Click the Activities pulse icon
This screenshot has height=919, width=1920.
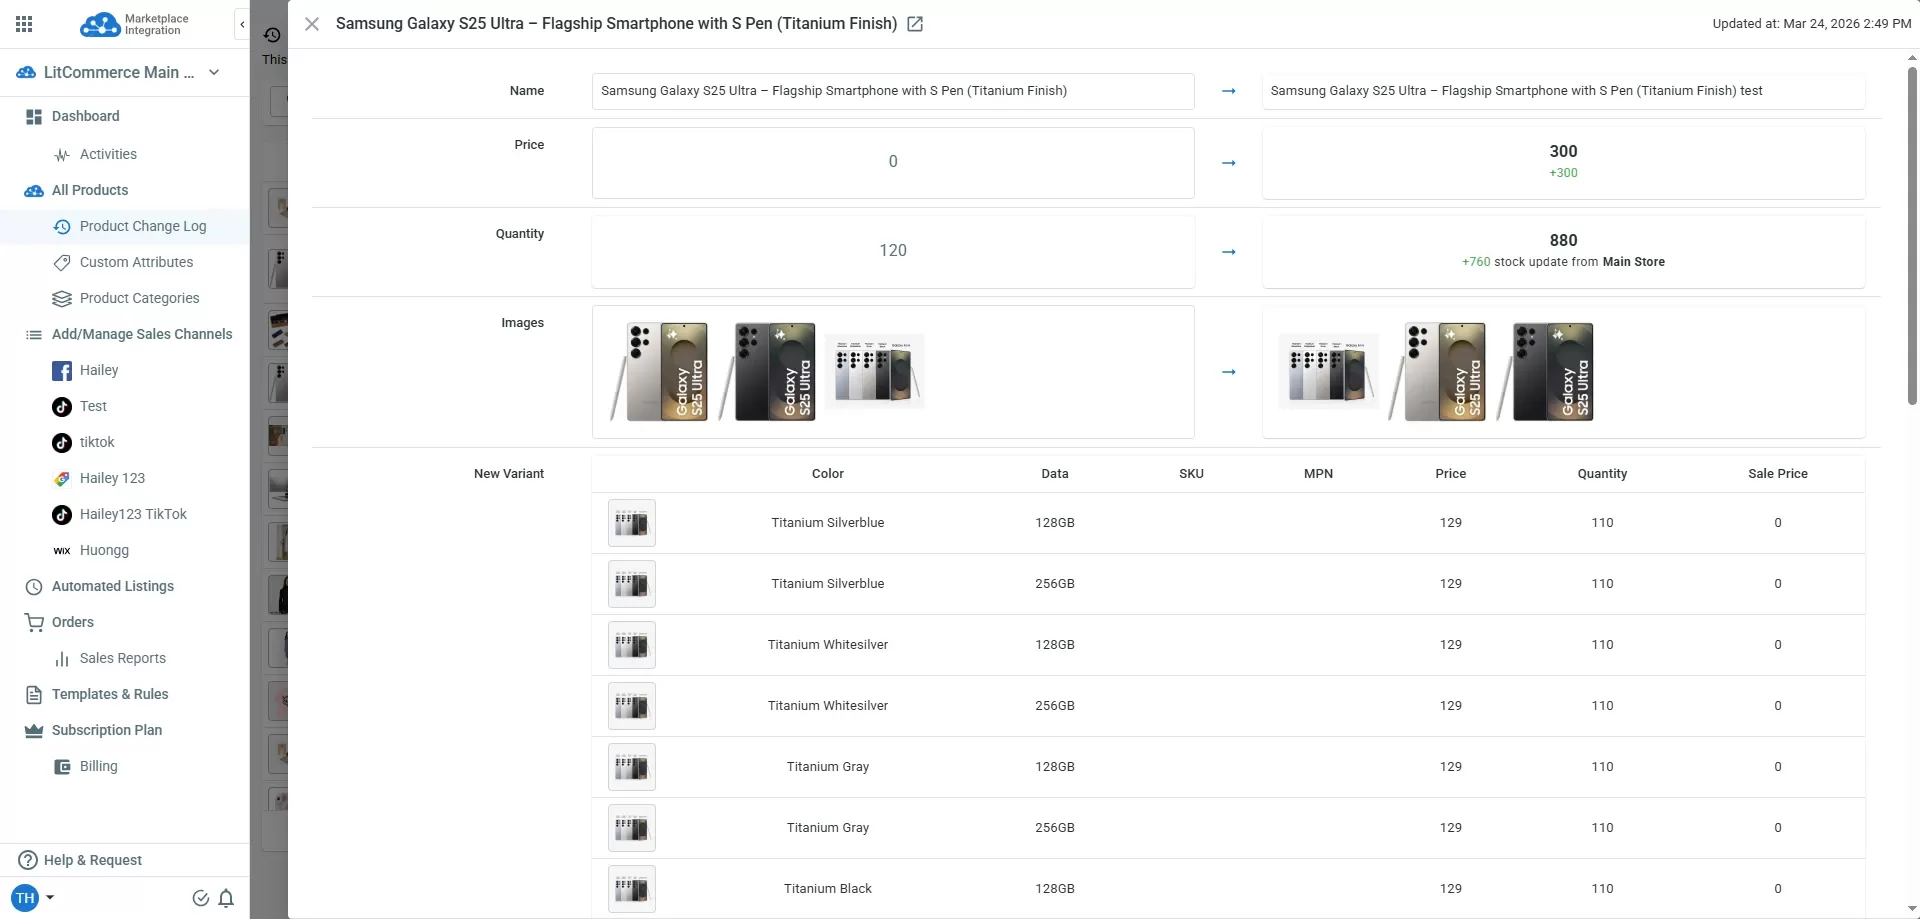(62, 155)
